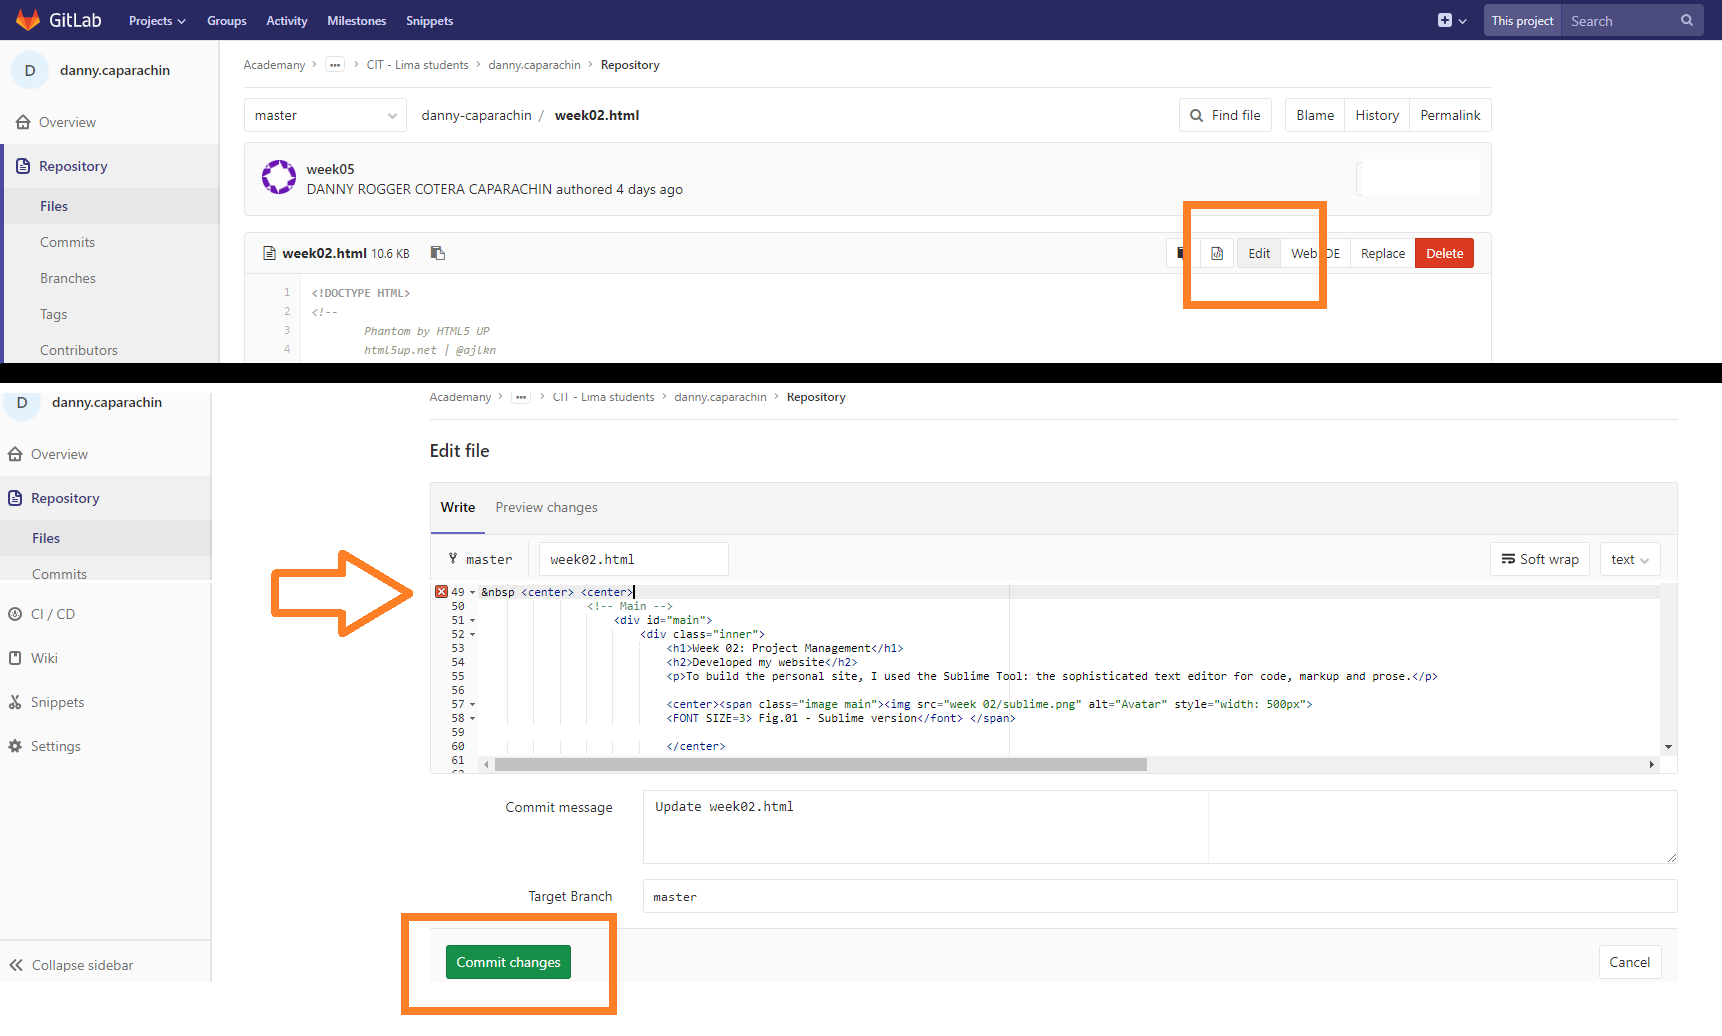1722x1036 pixels.
Task: Click the author avatar beside week05
Action: tap(279, 177)
